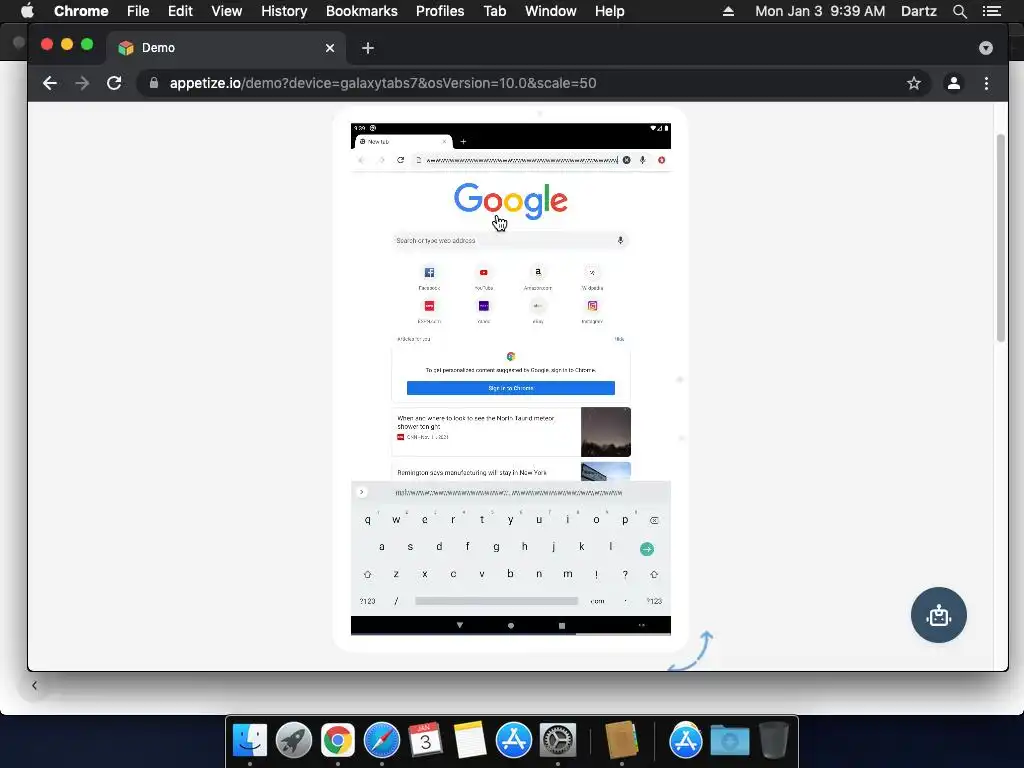Tap the microphone in the emulated address bar
The height and width of the screenshot is (768, 1024).
tap(643, 160)
